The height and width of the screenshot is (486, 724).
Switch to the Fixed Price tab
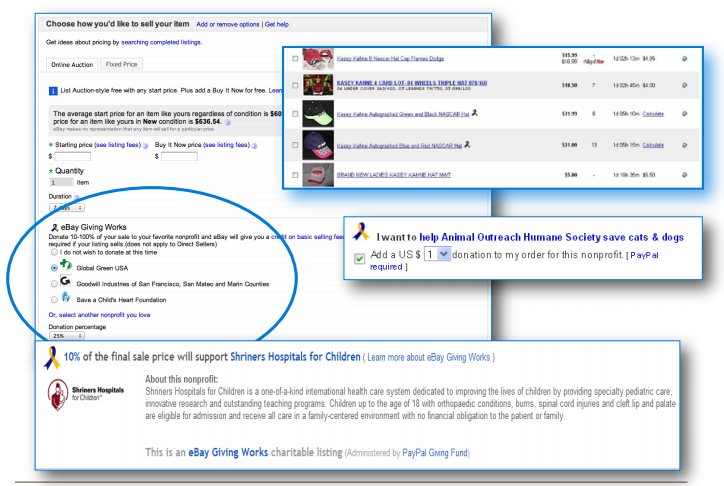tap(121, 64)
